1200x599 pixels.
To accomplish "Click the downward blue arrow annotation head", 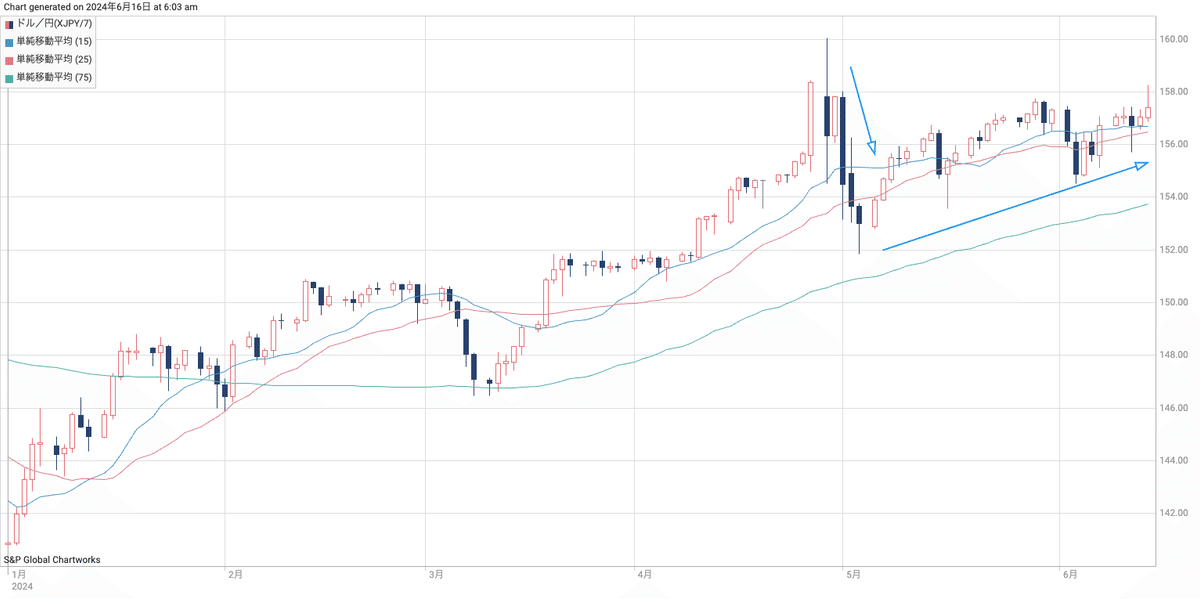I will pos(872,150).
